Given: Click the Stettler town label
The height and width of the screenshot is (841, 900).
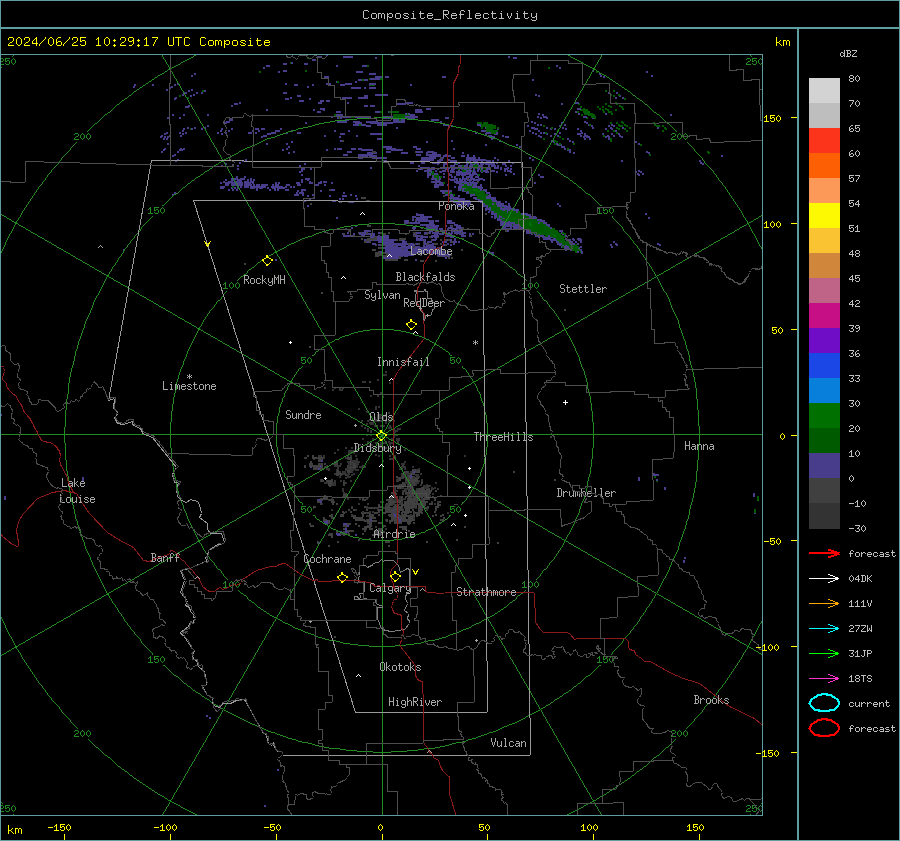Looking at the screenshot, I should [583, 289].
